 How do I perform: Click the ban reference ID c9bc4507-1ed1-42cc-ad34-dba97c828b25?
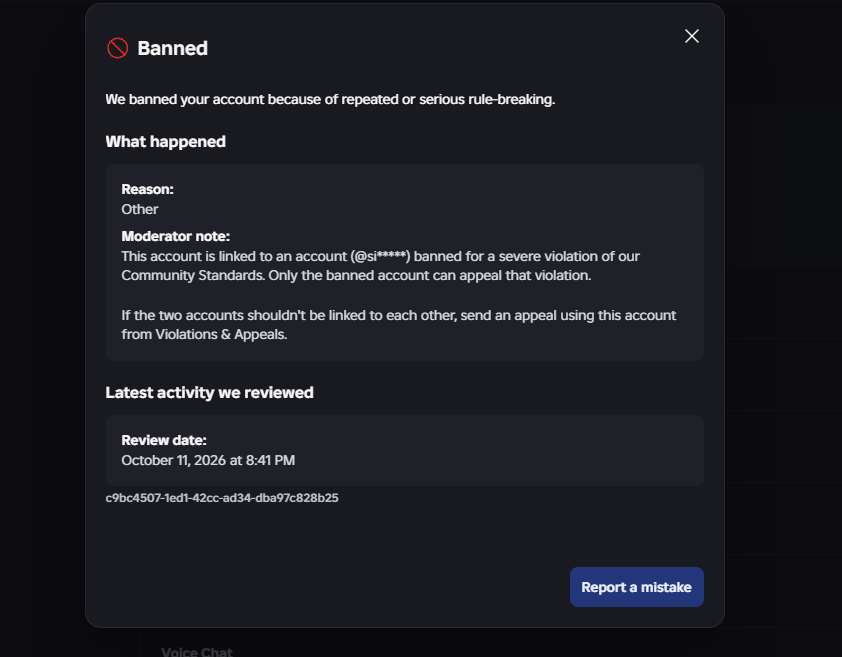pos(222,498)
